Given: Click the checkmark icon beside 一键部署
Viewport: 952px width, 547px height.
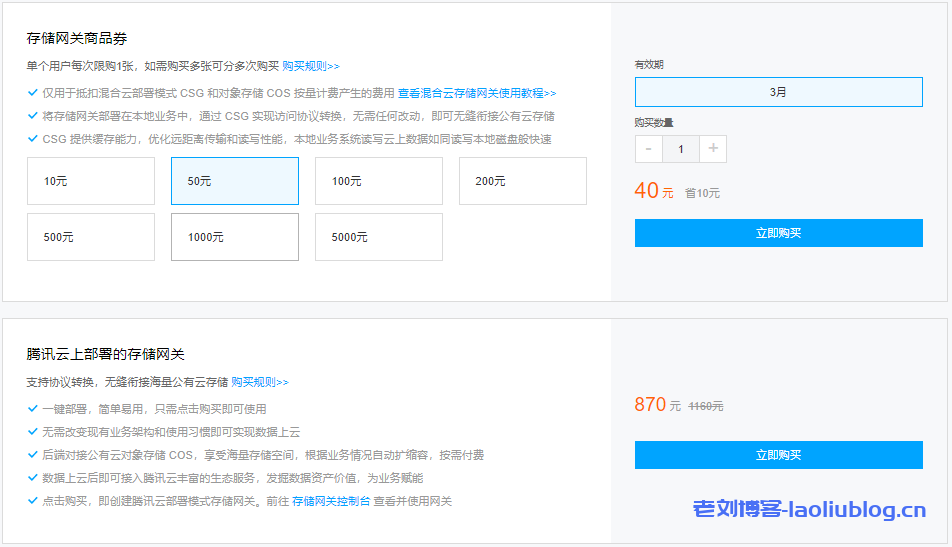Looking at the screenshot, I should (x=33, y=409).
